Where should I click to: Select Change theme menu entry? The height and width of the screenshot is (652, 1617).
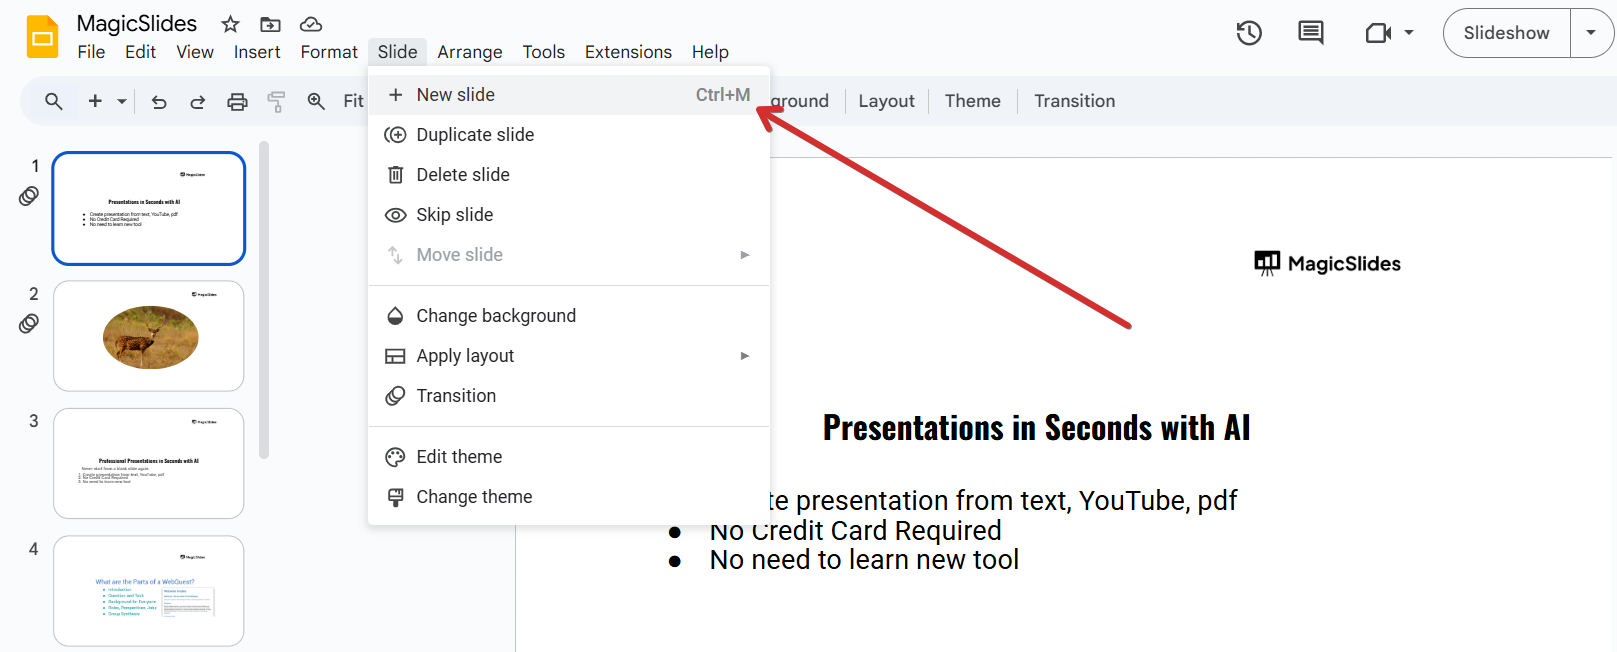pyautogui.click(x=569, y=497)
